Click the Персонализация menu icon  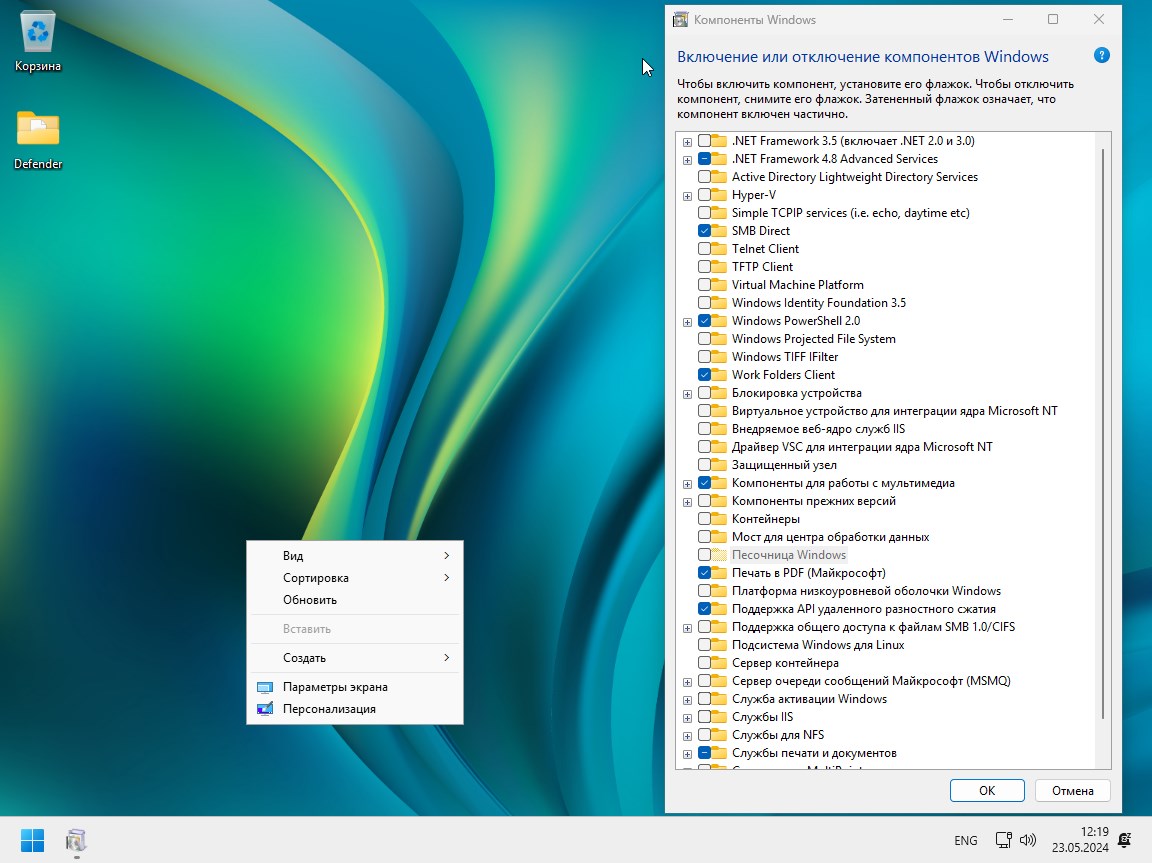[264, 709]
